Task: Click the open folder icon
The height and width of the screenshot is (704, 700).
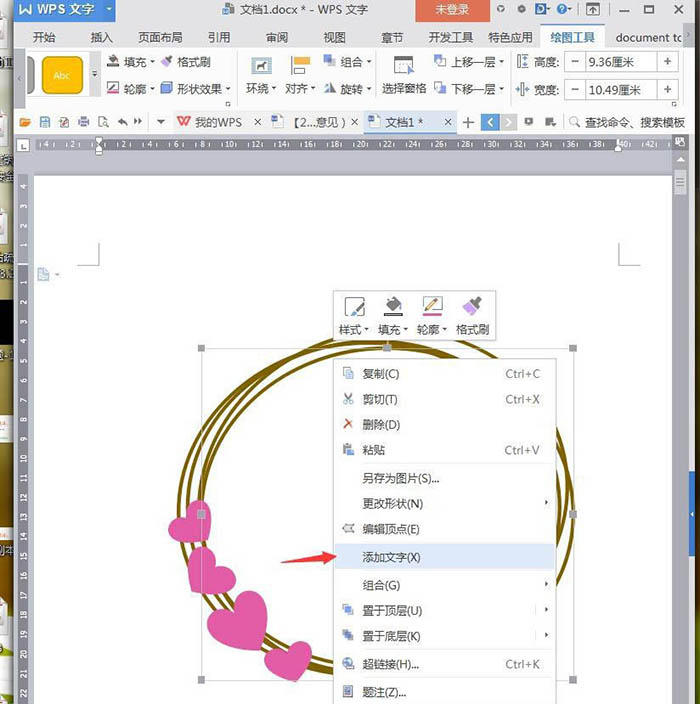Action: (25, 122)
